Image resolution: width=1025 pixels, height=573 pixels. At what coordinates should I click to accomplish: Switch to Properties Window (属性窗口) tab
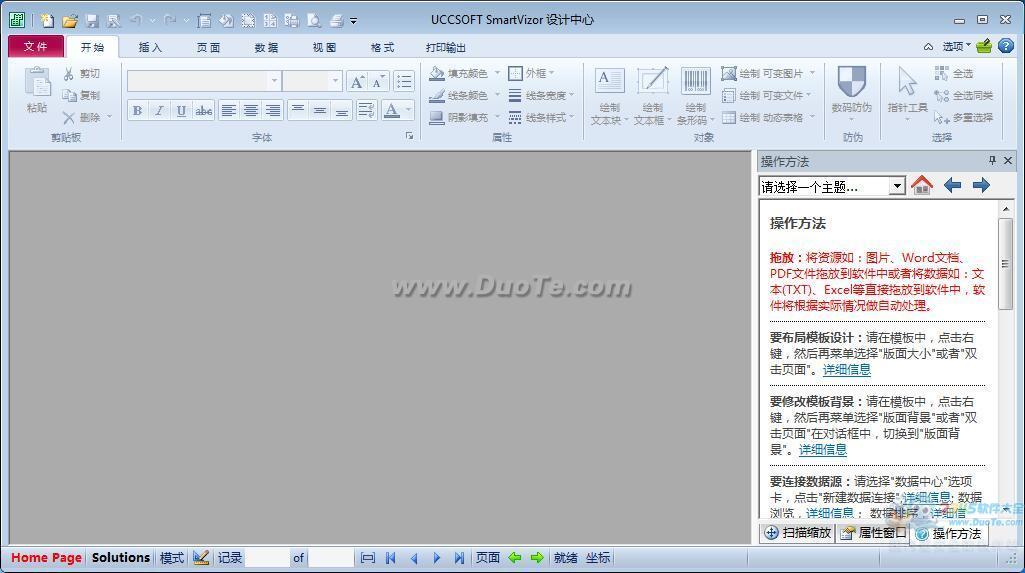coord(874,532)
